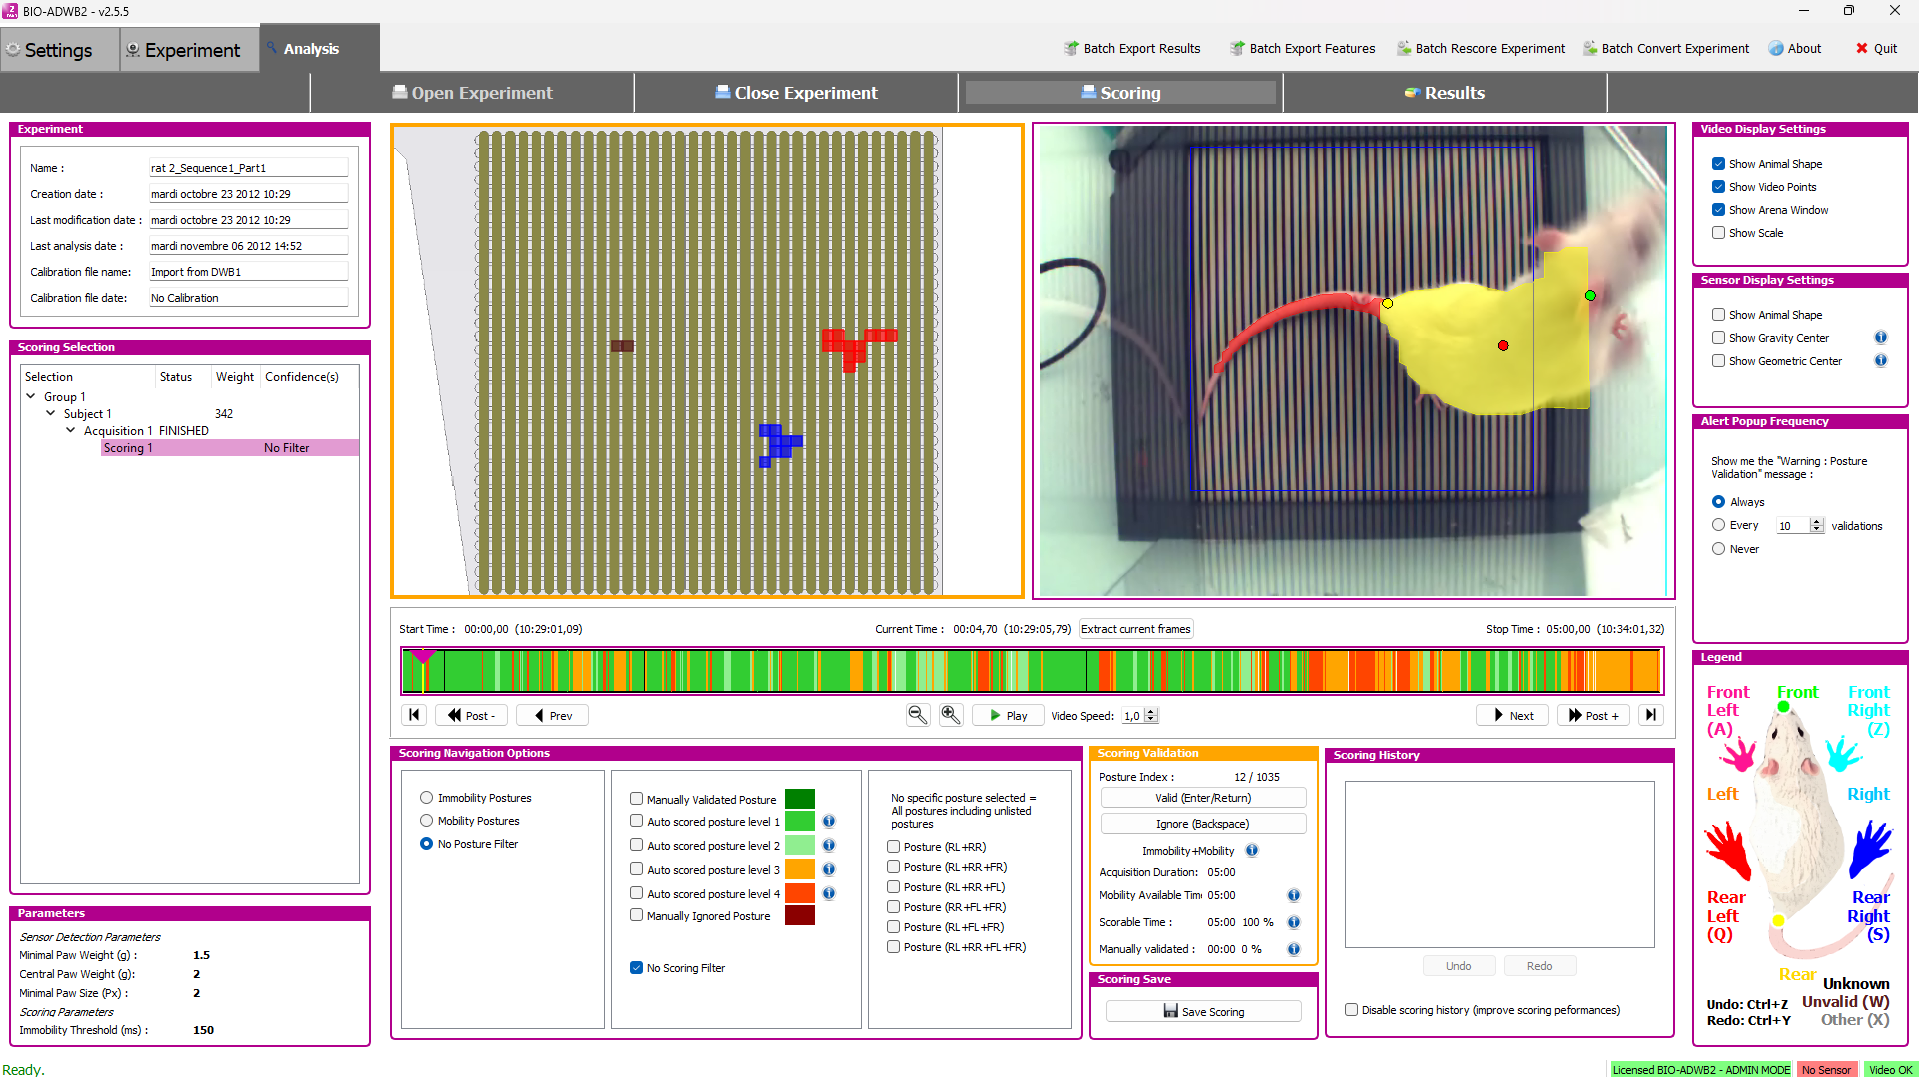
Task: Enable the Show Scale checkbox
Action: [1718, 233]
